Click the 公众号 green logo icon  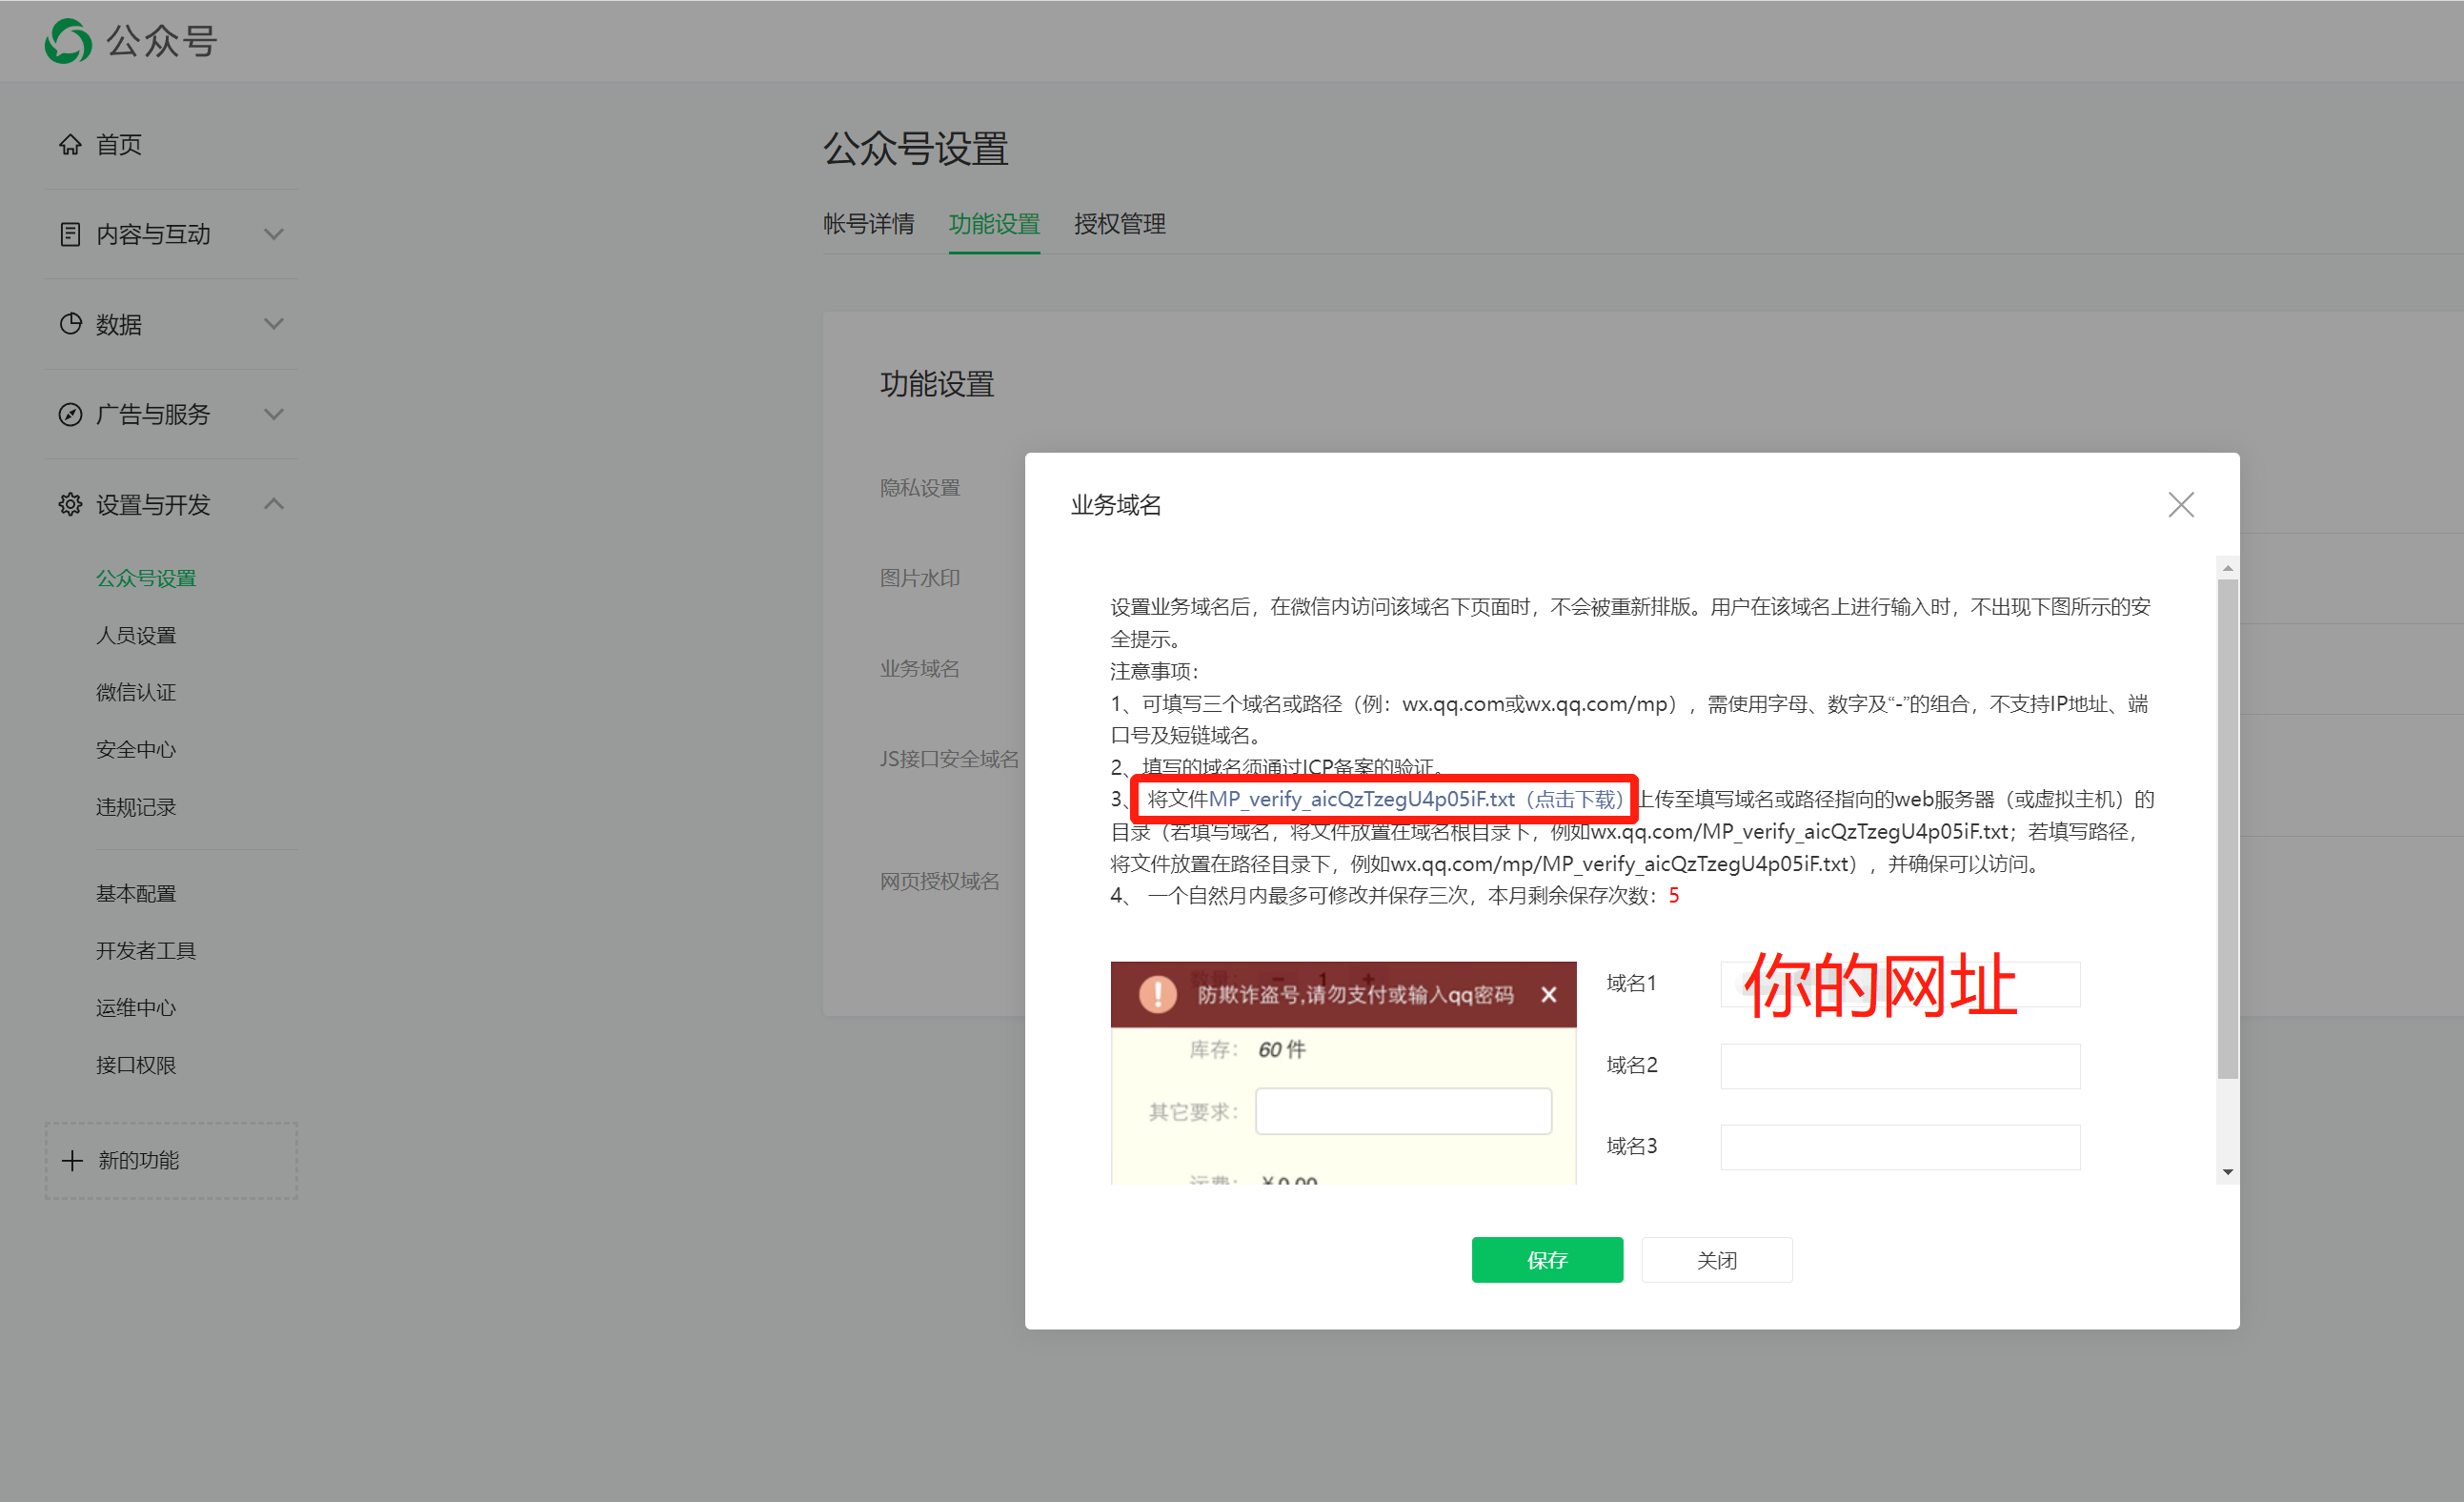(68, 41)
